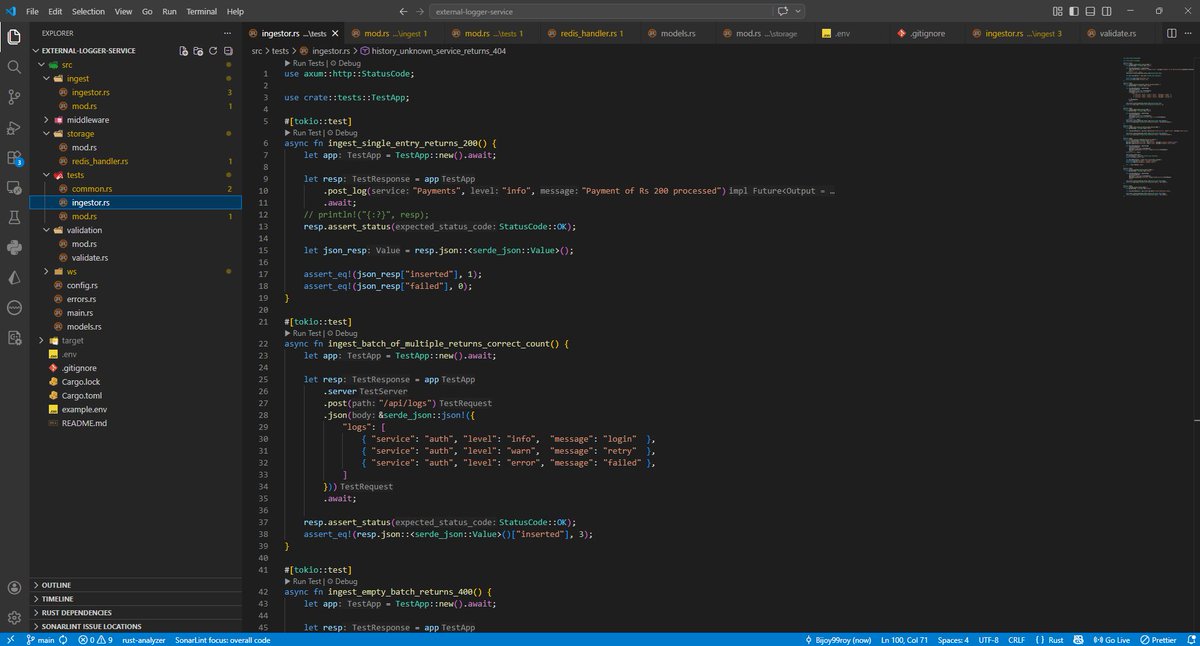This screenshot has width=1200, height=646.
Task: Go forward with the navigation arrow
Action: [421, 11]
